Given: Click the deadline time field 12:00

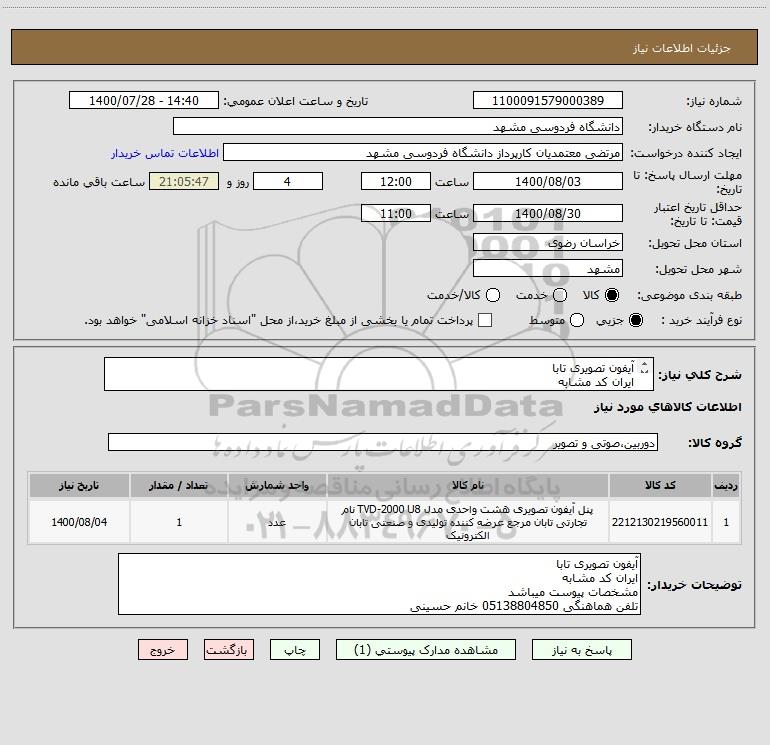Looking at the screenshot, I should coord(396,181).
